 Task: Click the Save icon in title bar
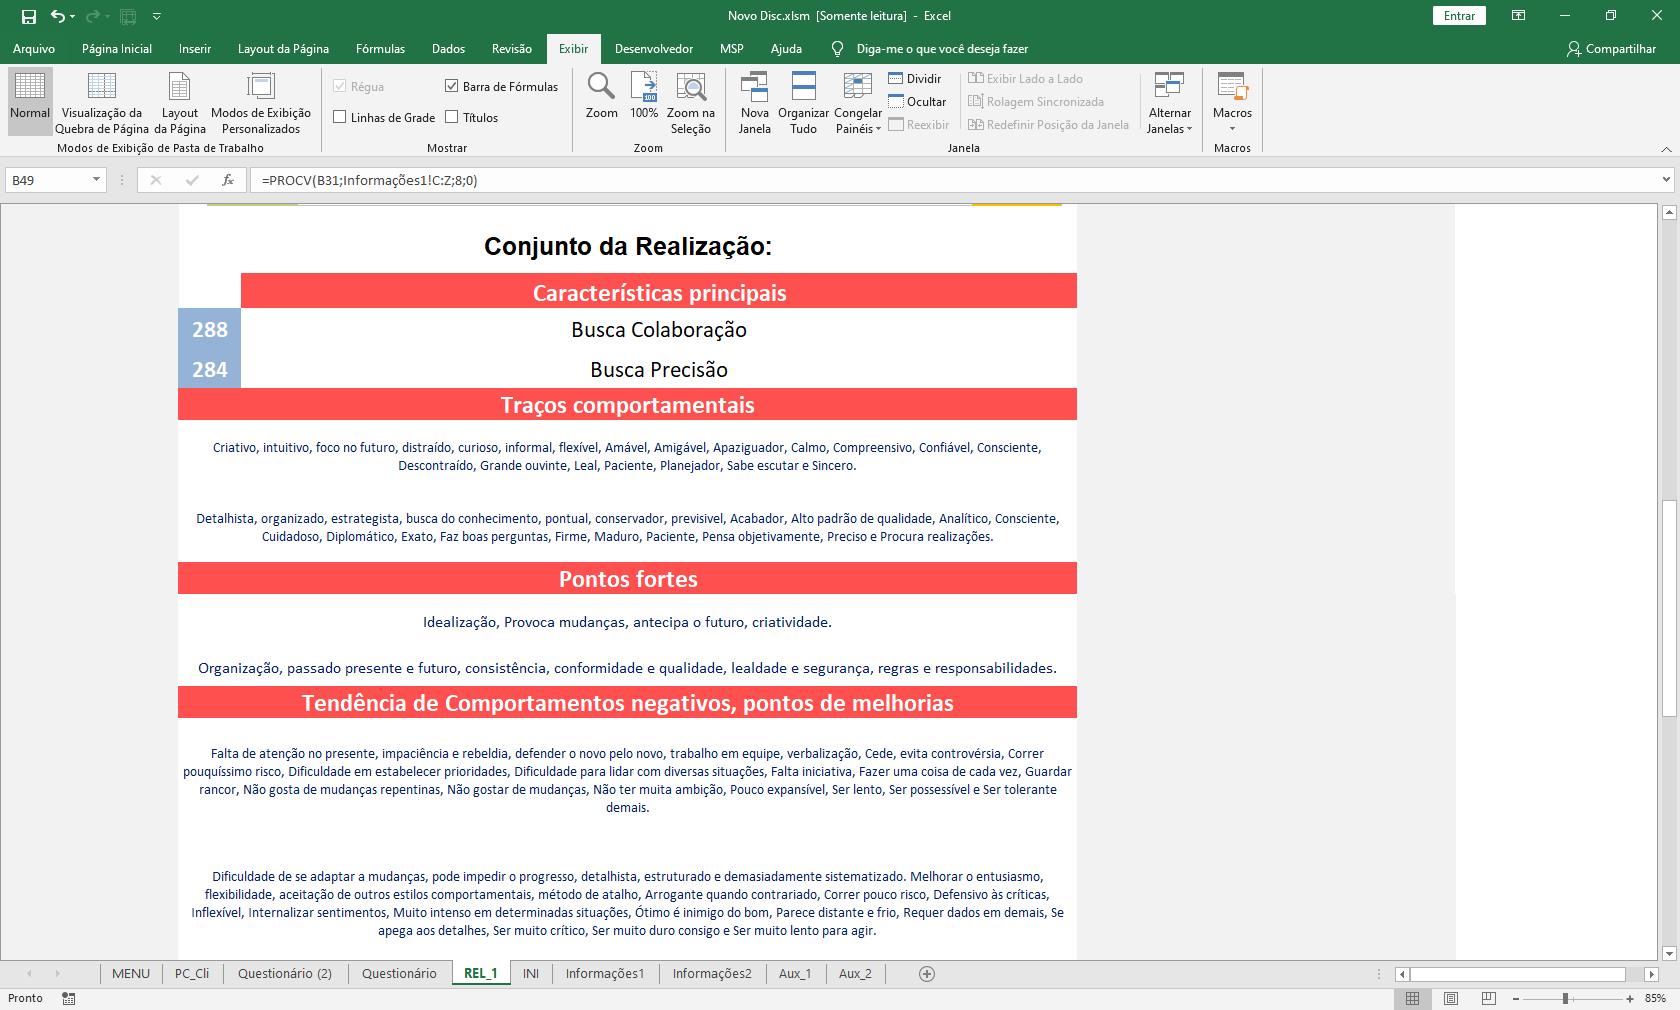29,16
